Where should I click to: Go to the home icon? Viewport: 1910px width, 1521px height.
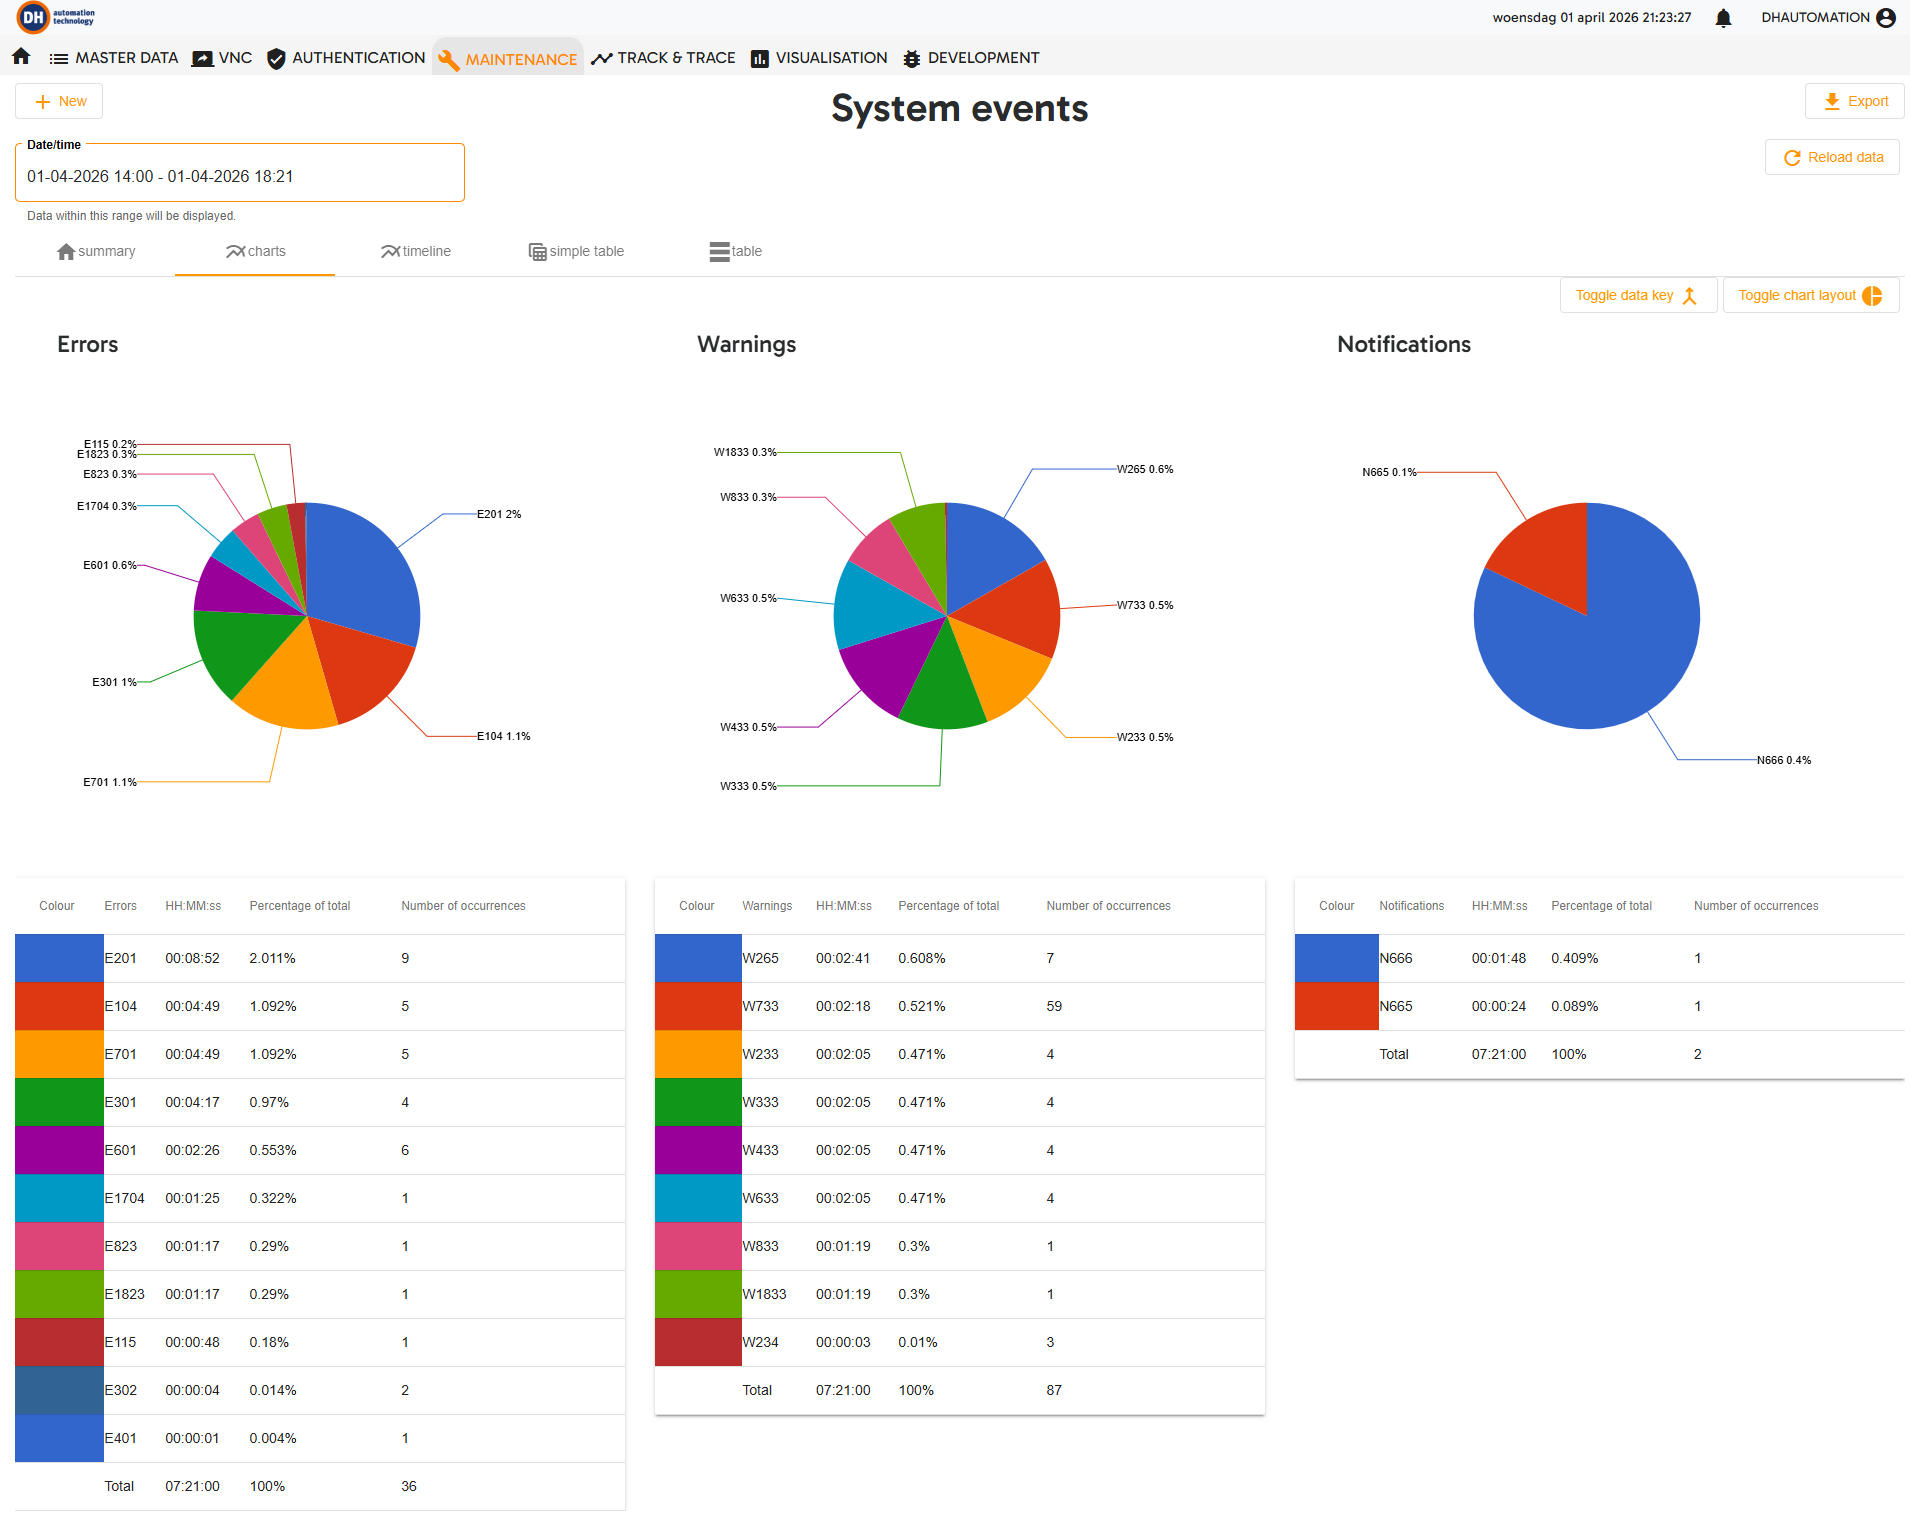tap(21, 57)
